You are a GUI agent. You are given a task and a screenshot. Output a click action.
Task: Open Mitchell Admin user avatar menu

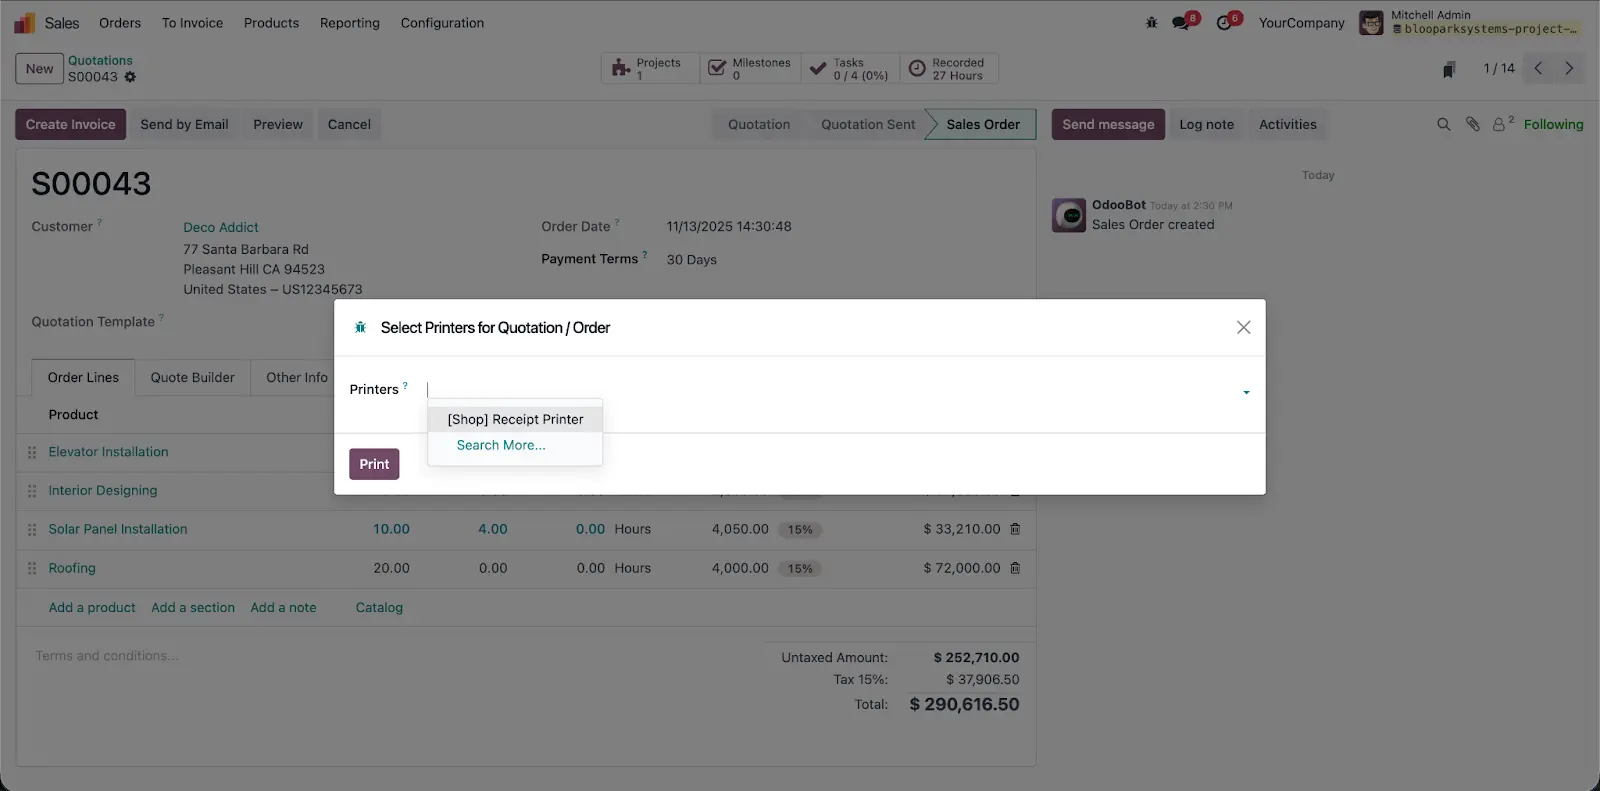(1371, 22)
